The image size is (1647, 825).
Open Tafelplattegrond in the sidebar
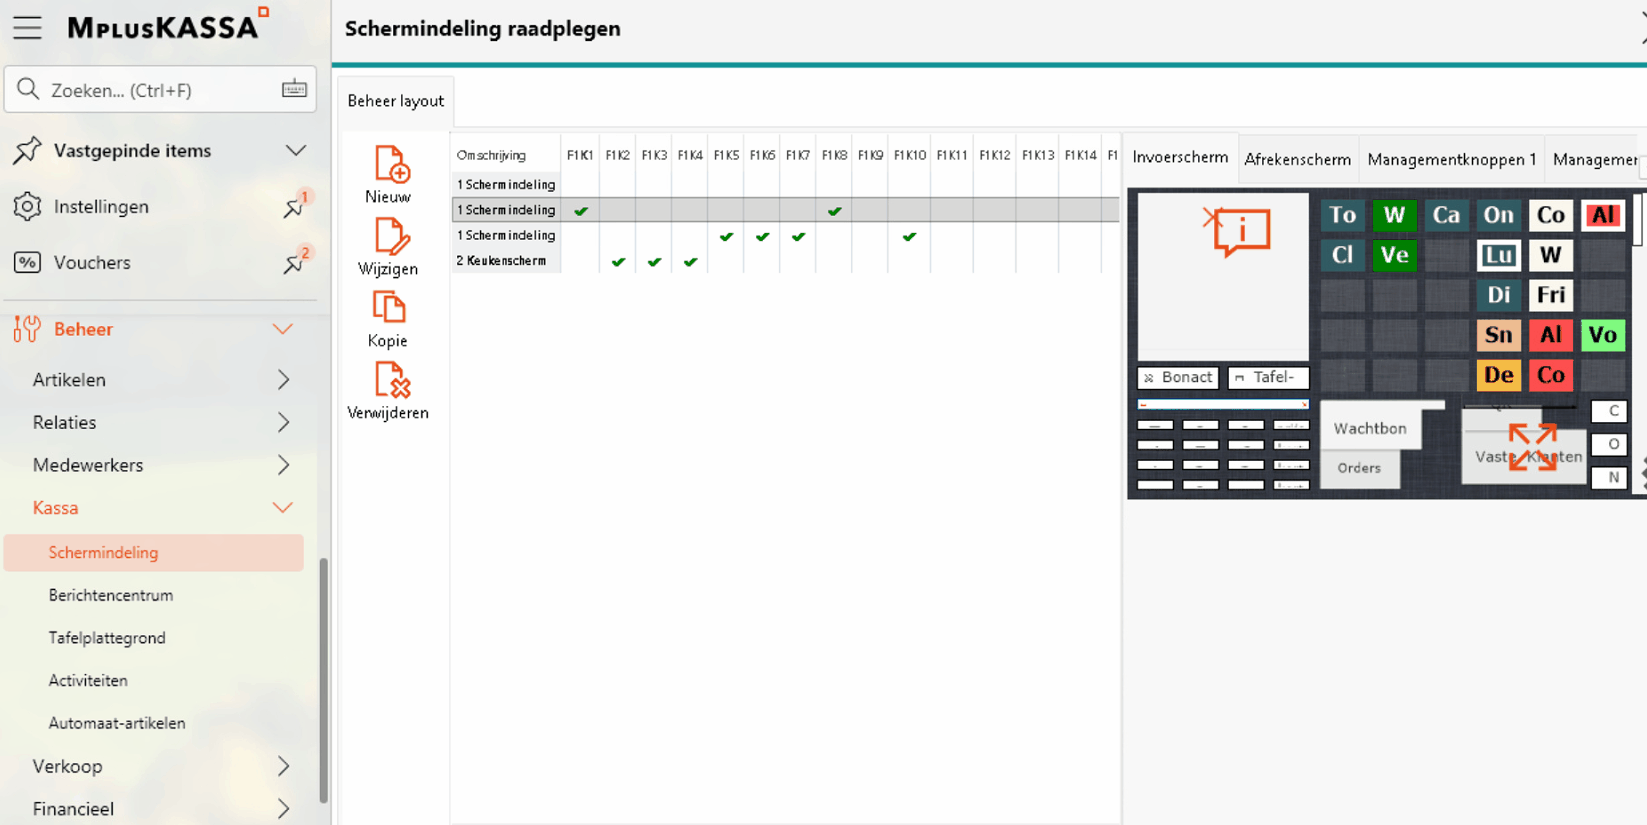[x=107, y=638]
